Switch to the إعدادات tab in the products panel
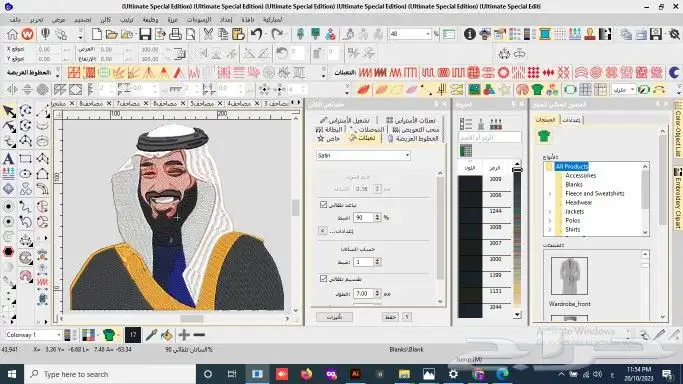 (571, 120)
